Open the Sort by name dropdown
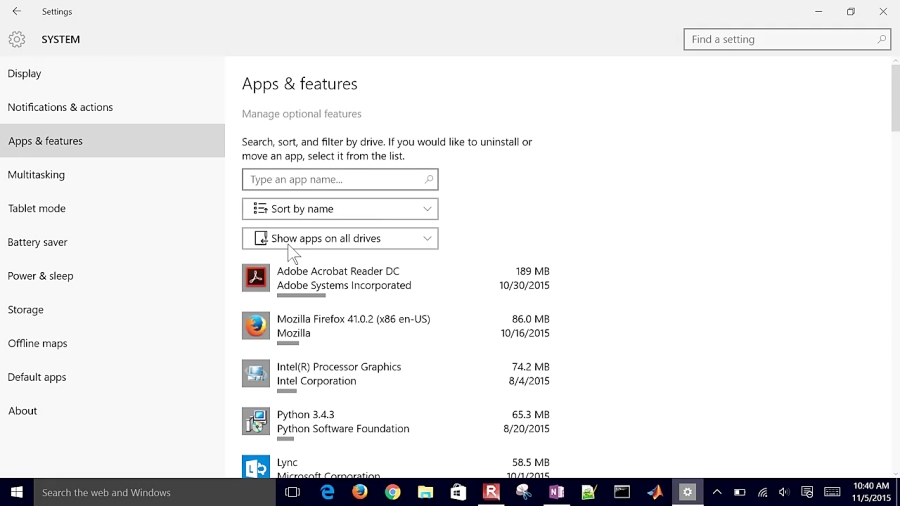 [x=340, y=209]
